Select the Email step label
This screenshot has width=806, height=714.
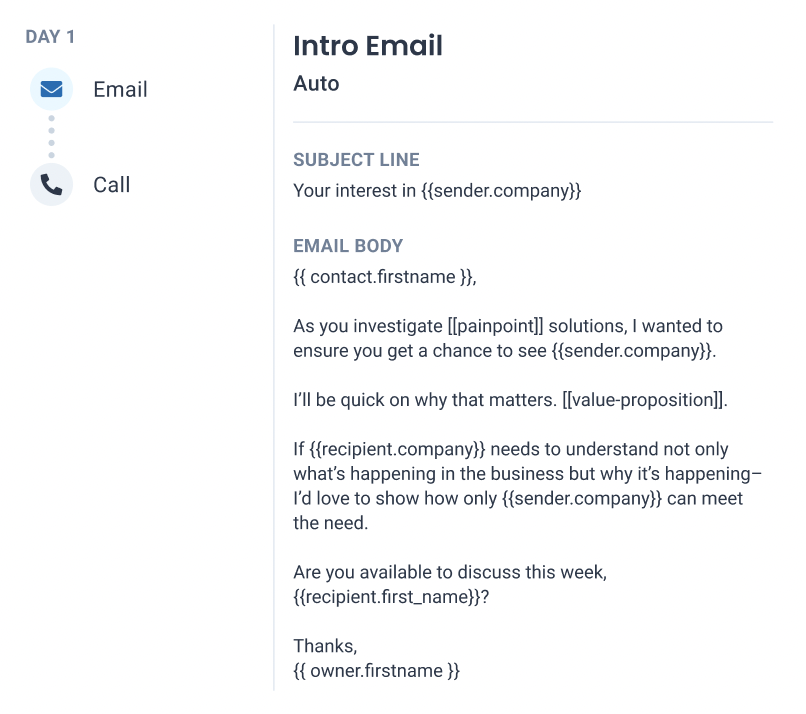120,89
